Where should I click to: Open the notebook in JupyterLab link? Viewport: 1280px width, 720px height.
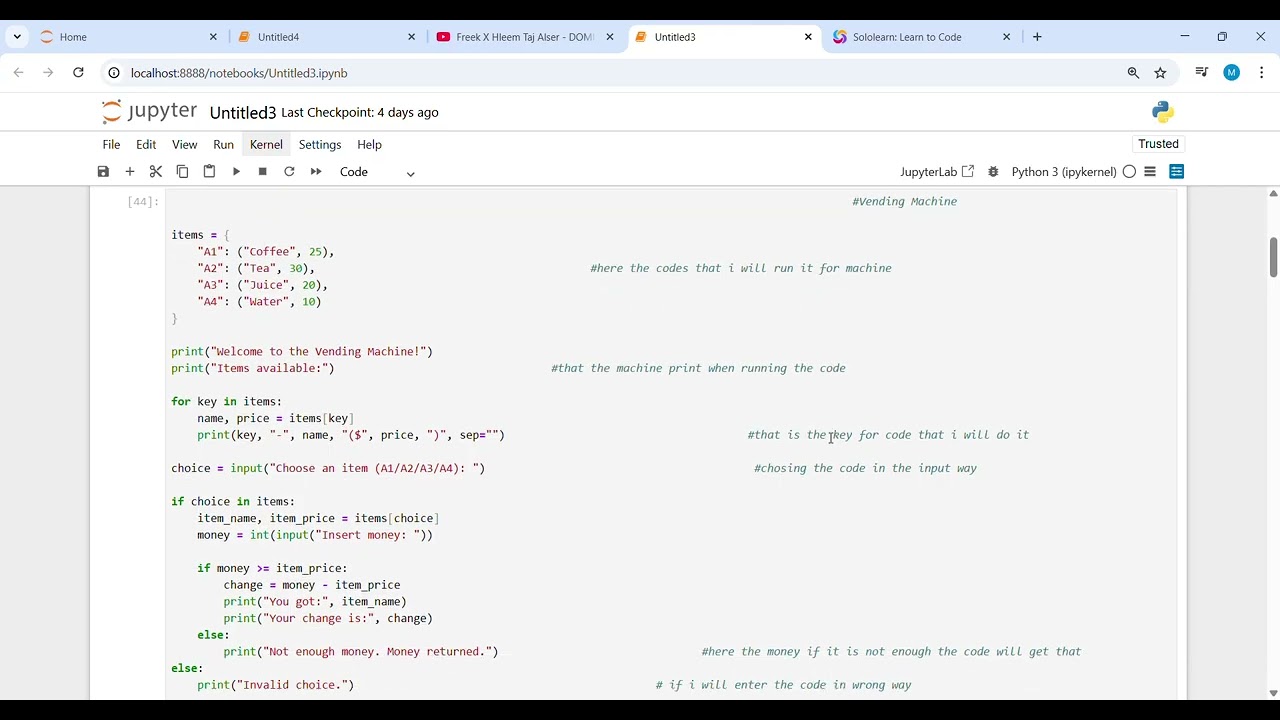tap(937, 172)
